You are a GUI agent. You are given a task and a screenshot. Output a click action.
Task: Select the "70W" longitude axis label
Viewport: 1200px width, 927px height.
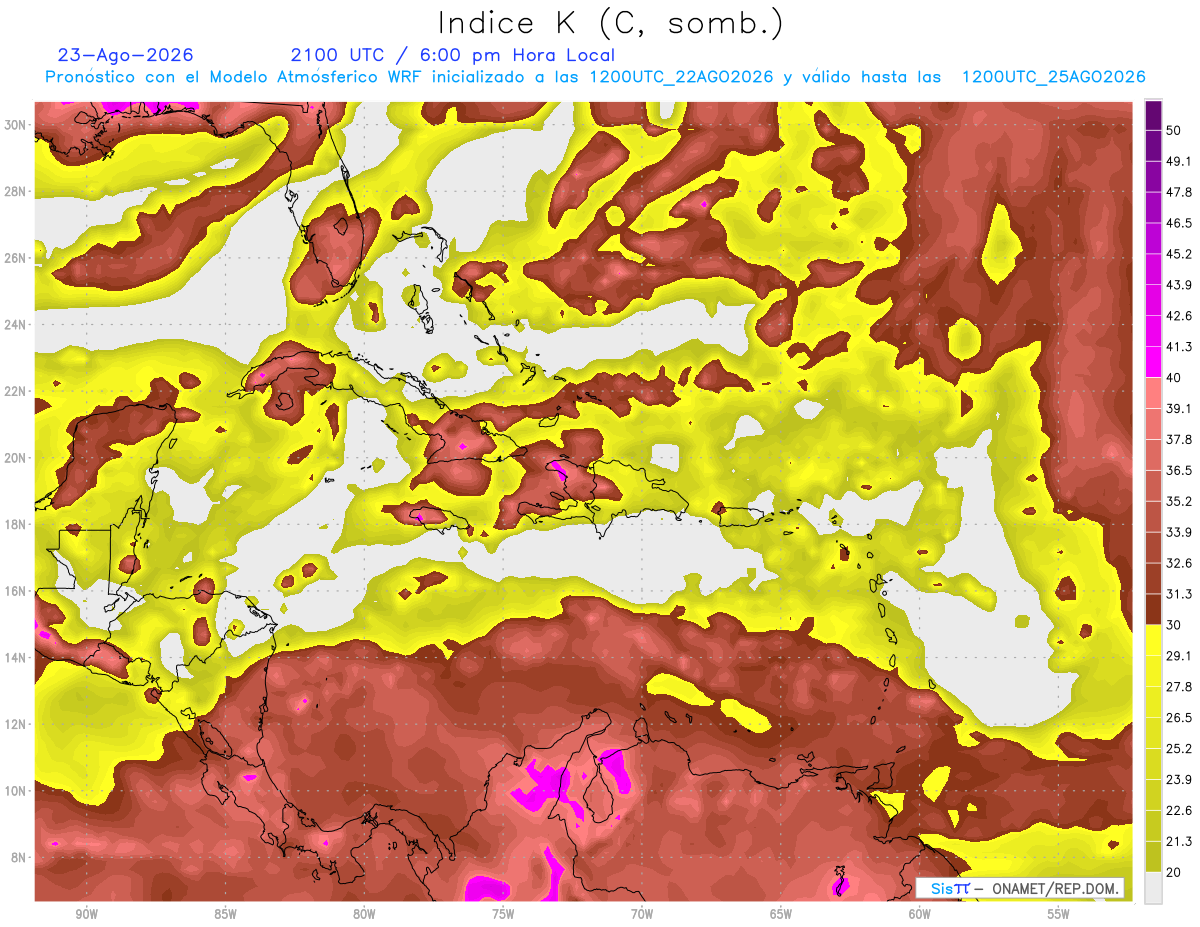coord(642,914)
